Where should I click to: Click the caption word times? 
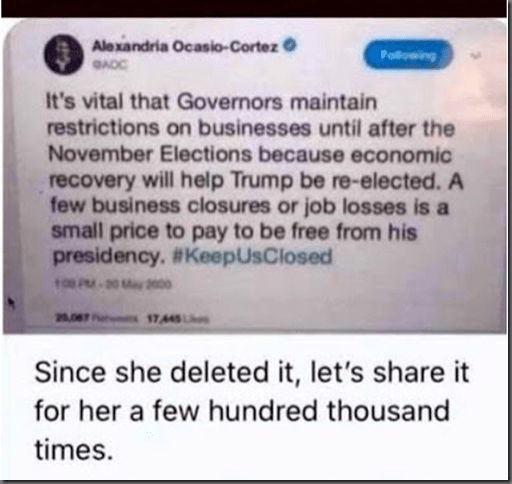coord(74,450)
